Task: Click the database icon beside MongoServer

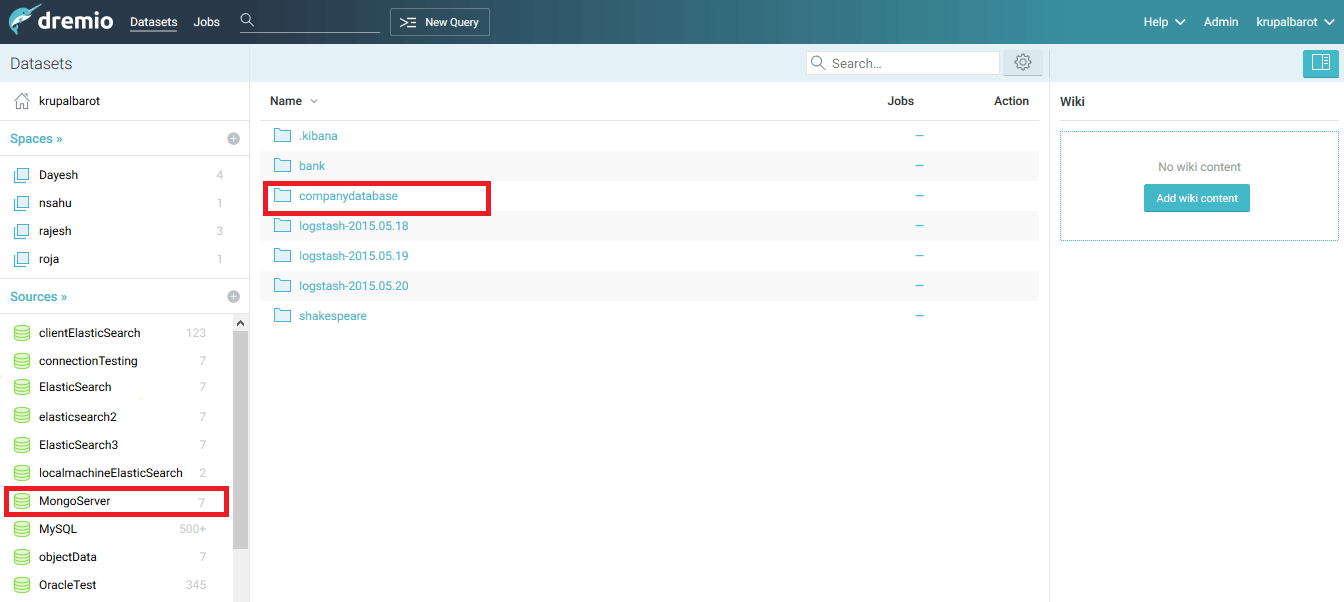Action: click(x=21, y=501)
